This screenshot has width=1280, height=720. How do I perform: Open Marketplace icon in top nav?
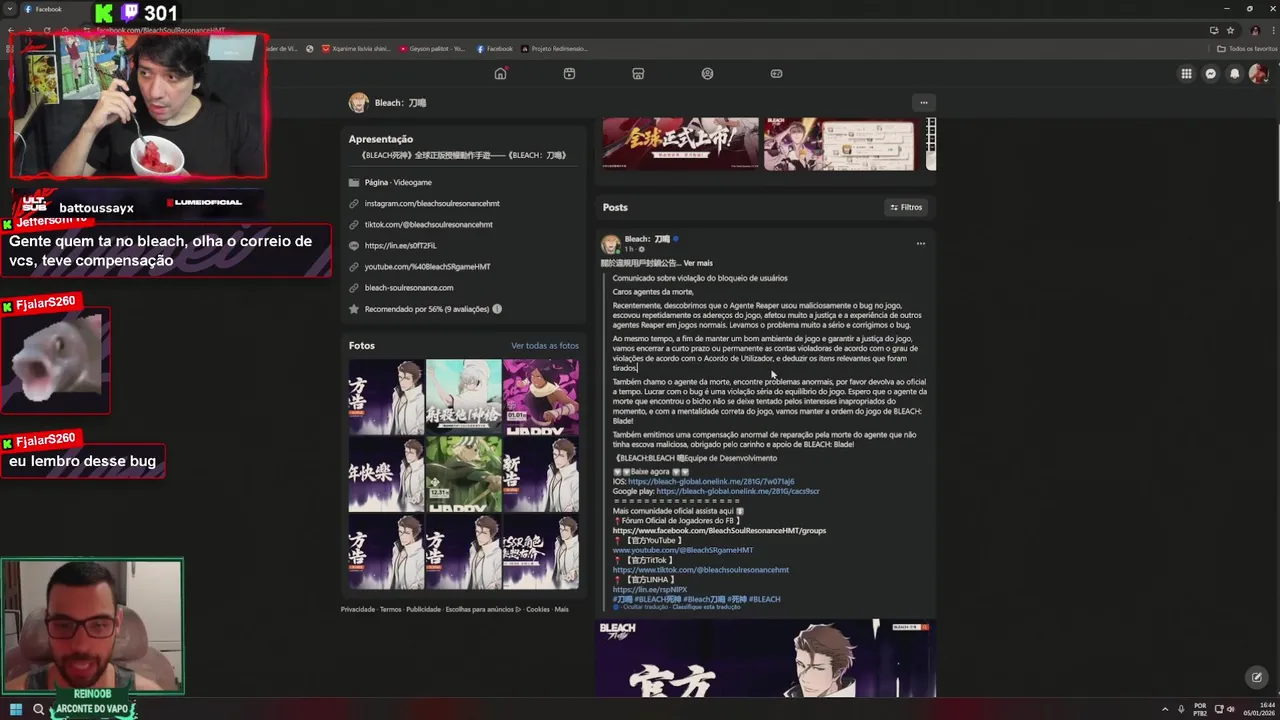point(638,73)
